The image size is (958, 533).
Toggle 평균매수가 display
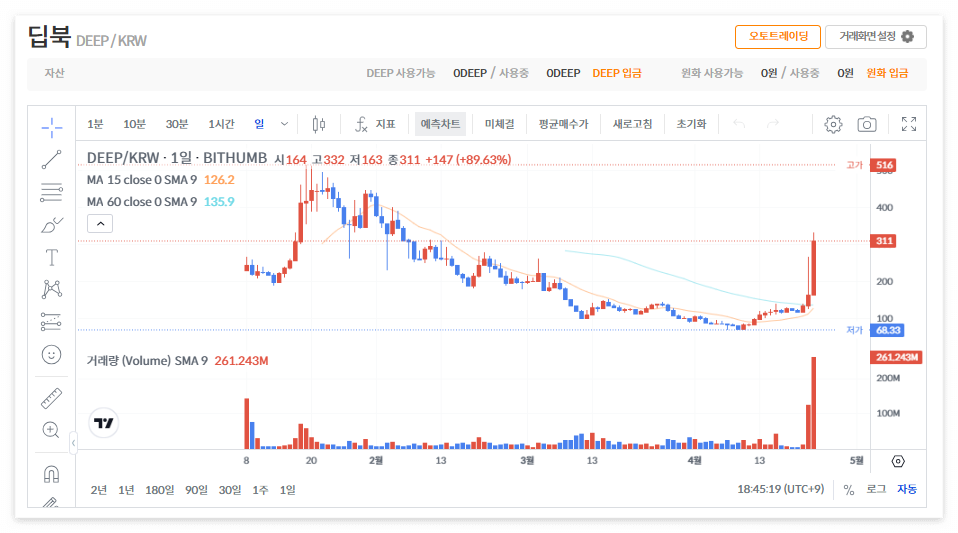tap(563, 124)
